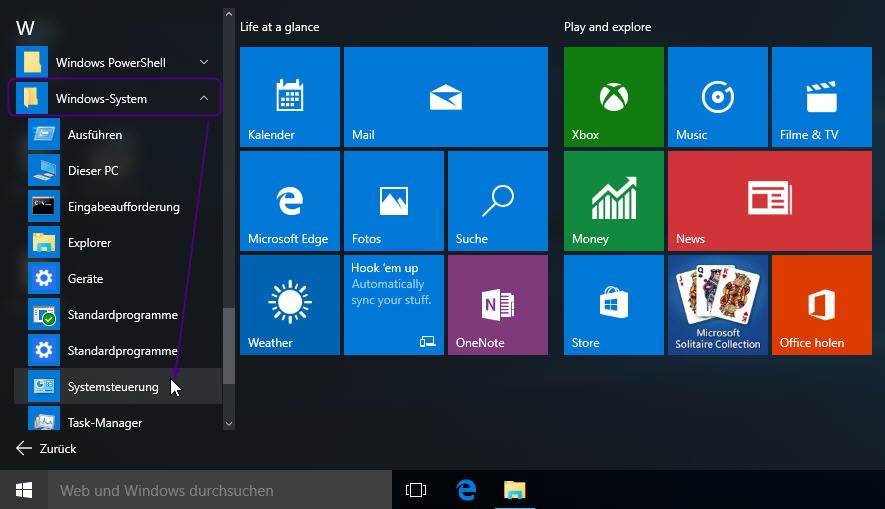Image resolution: width=885 pixels, height=509 pixels.
Task: Open File Explorer from taskbar
Action: click(x=515, y=490)
